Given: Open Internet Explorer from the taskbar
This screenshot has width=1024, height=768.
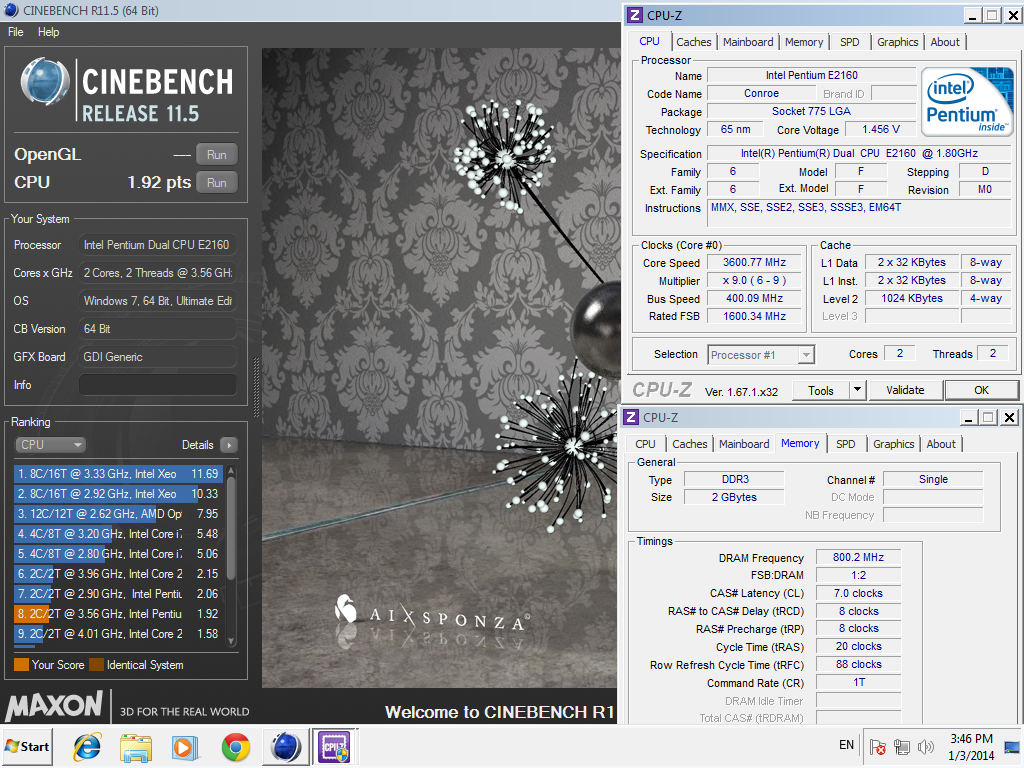Looking at the screenshot, I should click(x=87, y=746).
